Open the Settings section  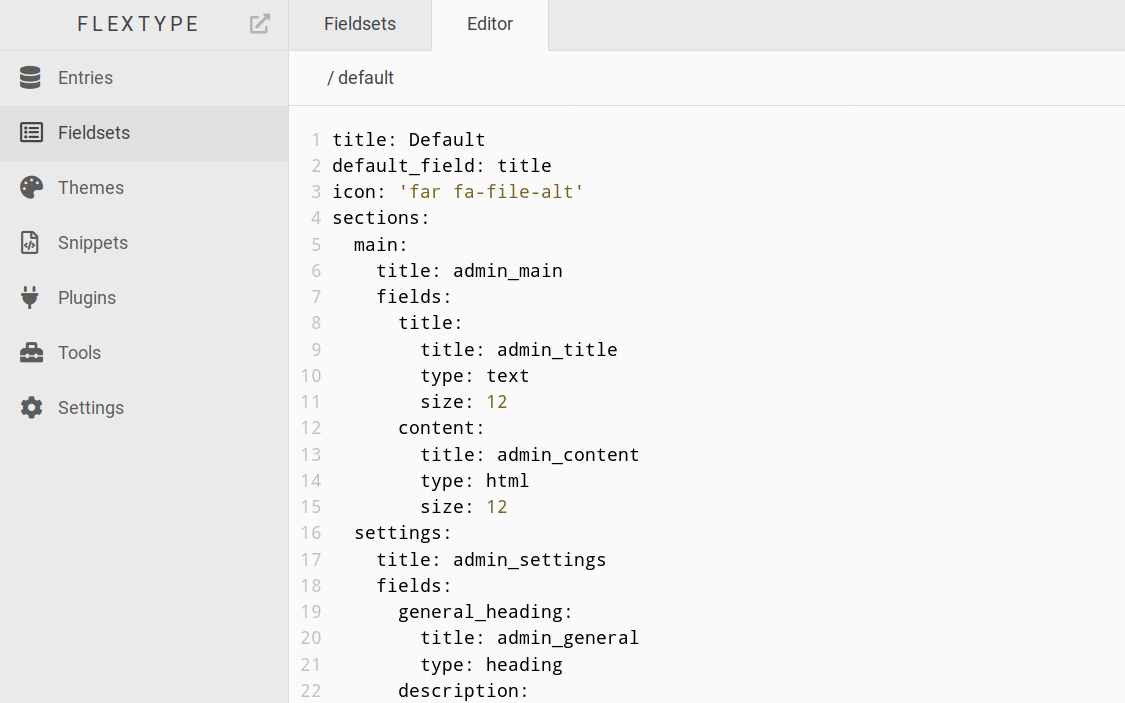(x=144, y=408)
